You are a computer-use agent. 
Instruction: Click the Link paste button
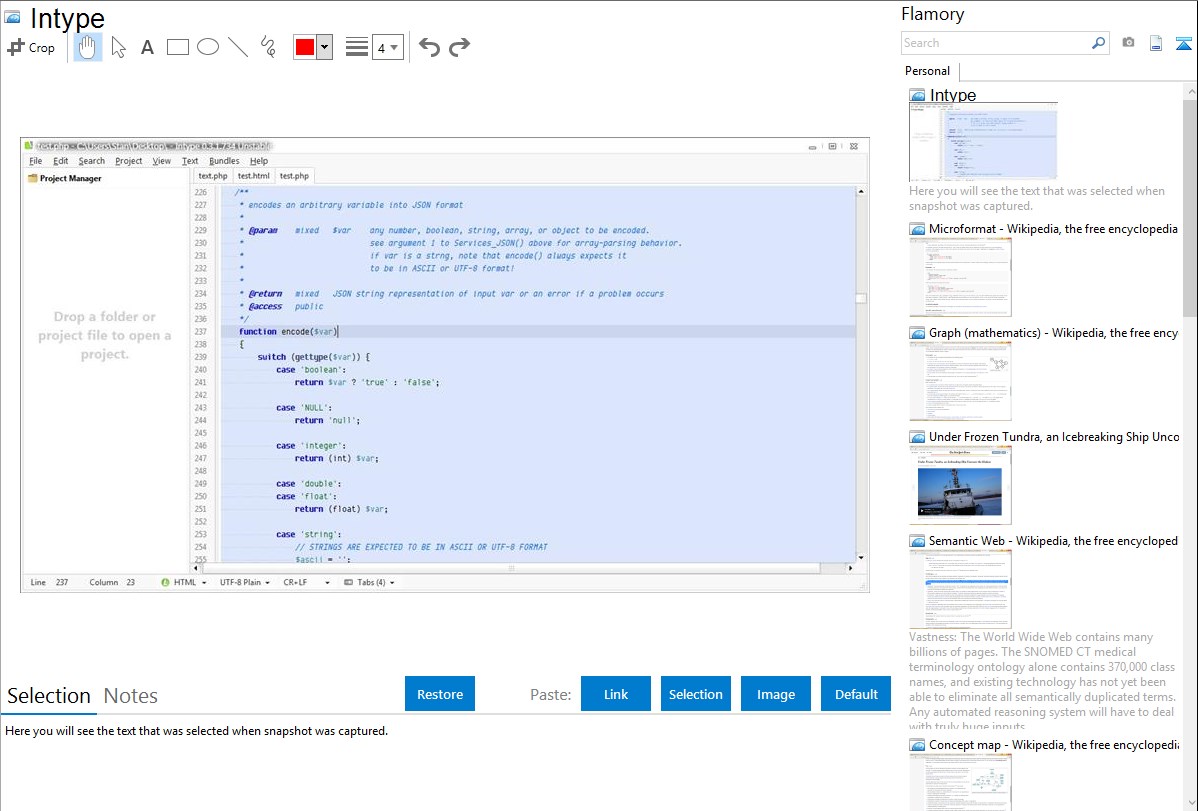tap(616, 694)
